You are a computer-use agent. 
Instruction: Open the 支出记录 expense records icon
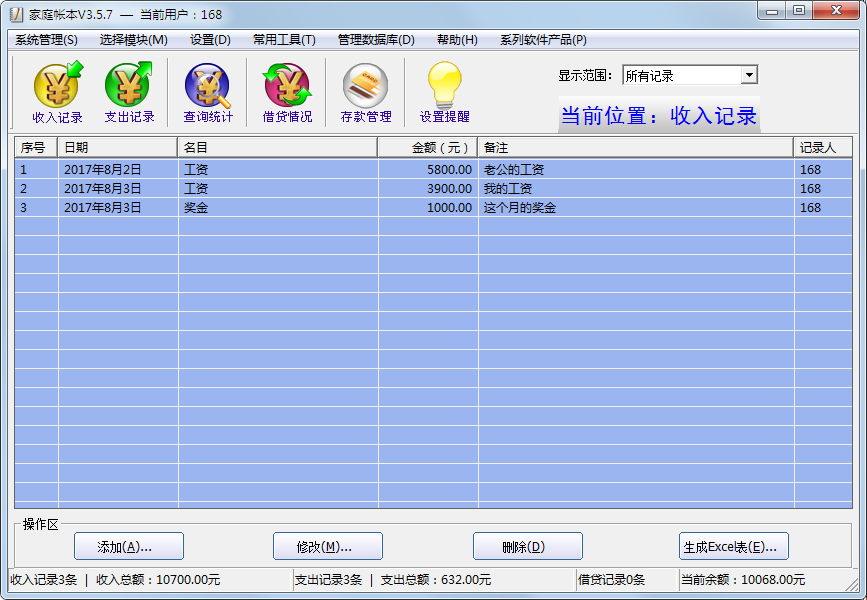pos(129,92)
